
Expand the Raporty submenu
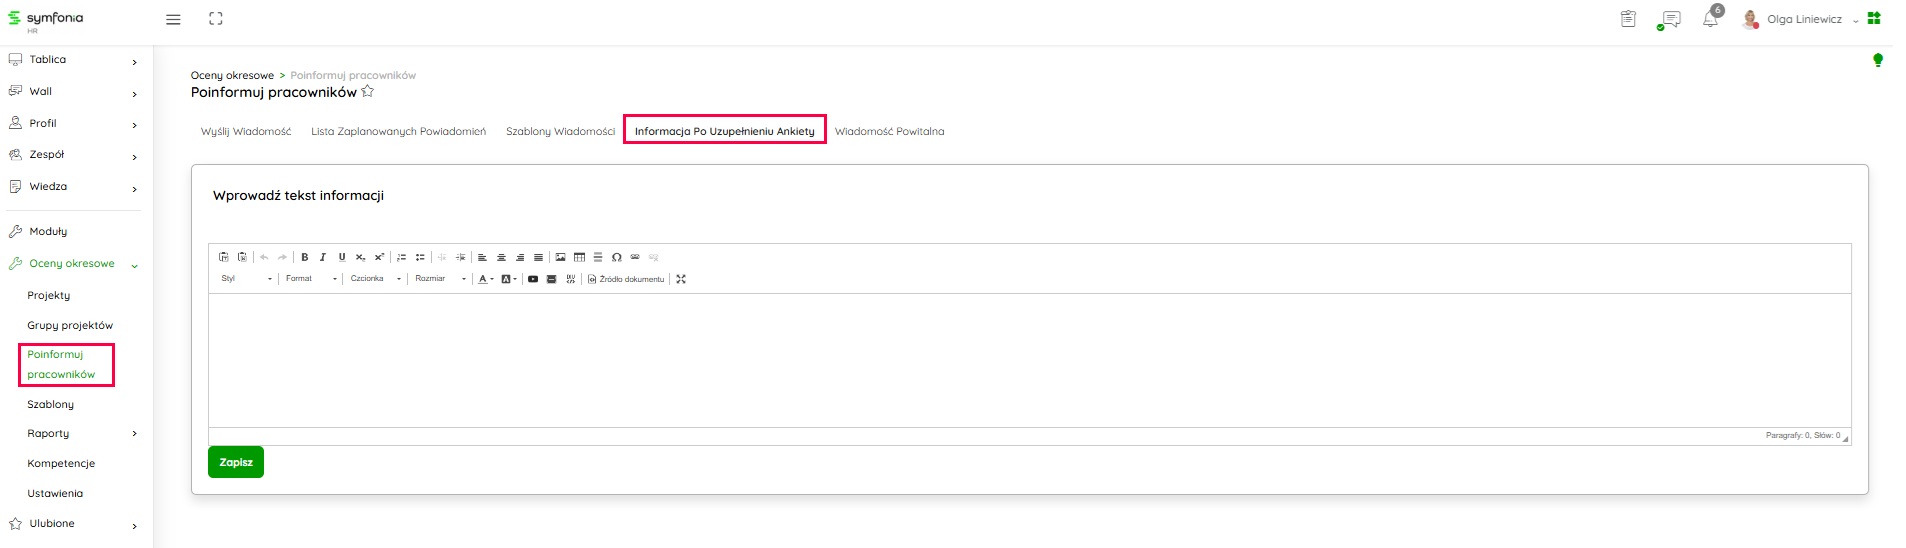click(x=134, y=434)
